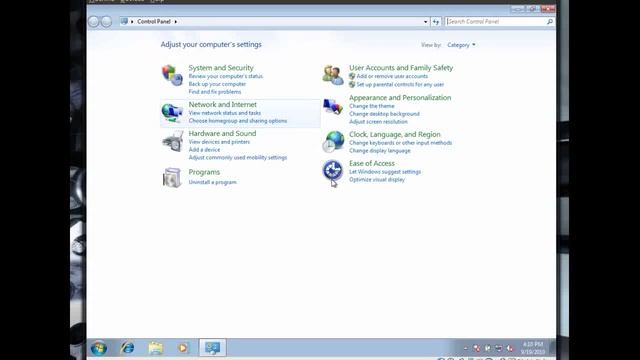Click Add a device link
This screenshot has width=640, height=360.
coord(204,150)
